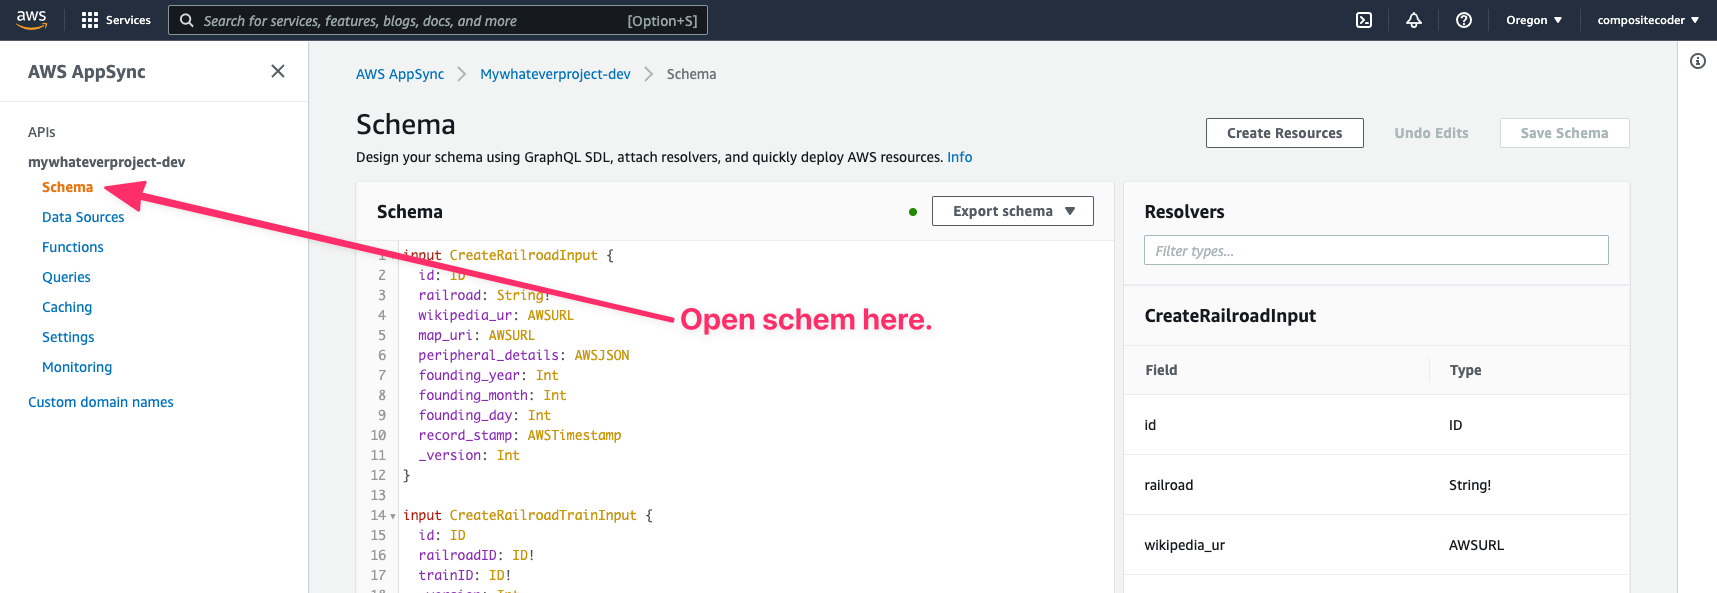
Task: Open Custom domain names link
Action: 101,402
